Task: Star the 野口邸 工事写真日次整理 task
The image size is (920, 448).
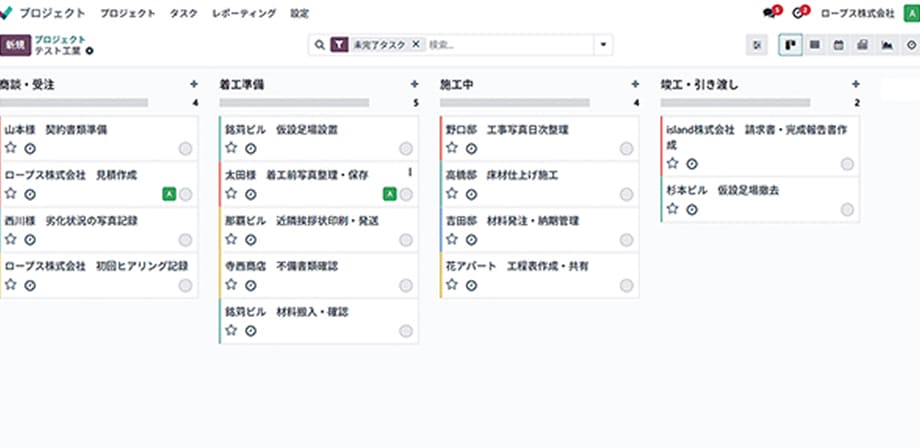Action: [x=452, y=148]
